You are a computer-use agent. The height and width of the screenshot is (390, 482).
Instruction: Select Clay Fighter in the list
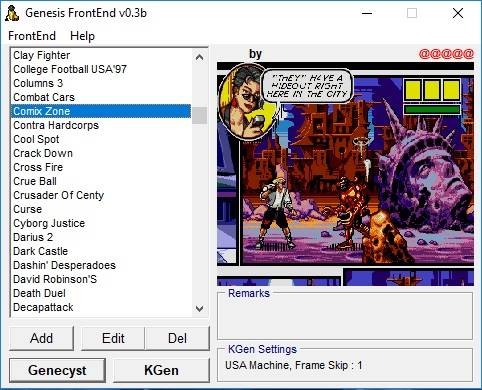(42, 55)
